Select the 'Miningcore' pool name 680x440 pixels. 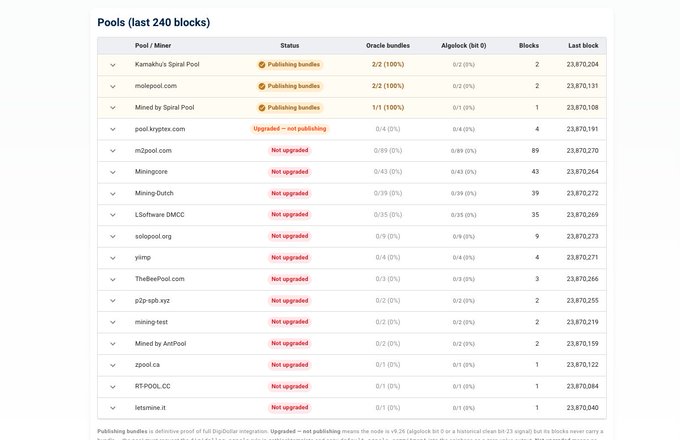pyautogui.click(x=151, y=172)
